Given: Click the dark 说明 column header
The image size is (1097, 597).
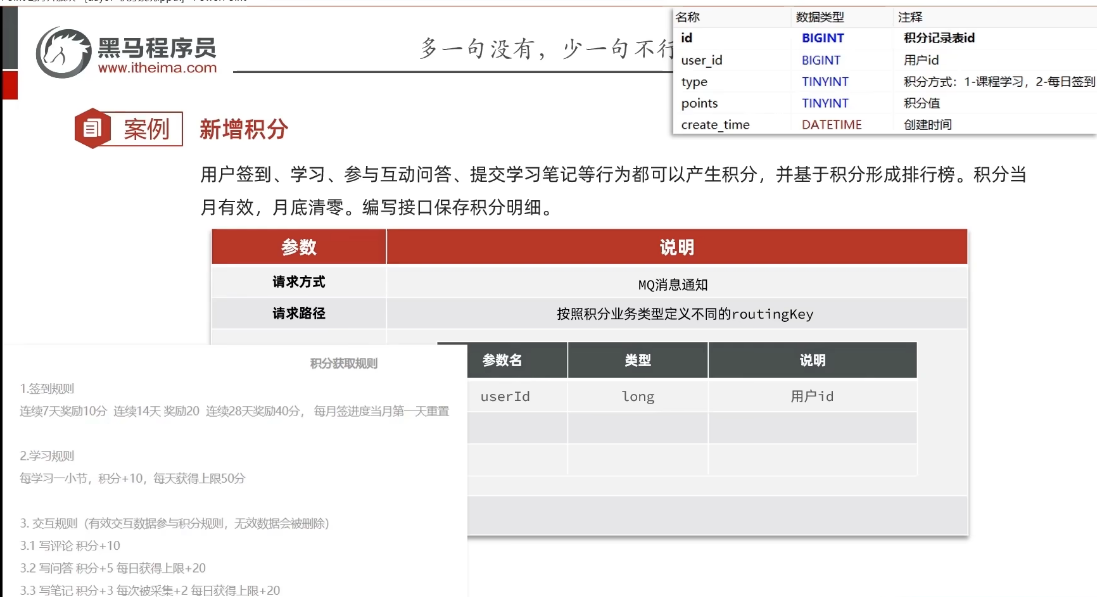Looking at the screenshot, I should [812, 360].
